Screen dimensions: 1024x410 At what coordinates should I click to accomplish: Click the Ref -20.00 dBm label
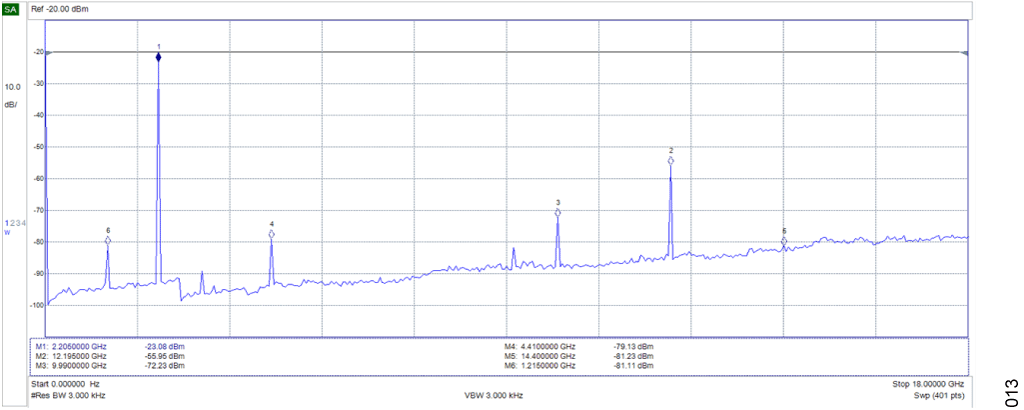[60, 9]
